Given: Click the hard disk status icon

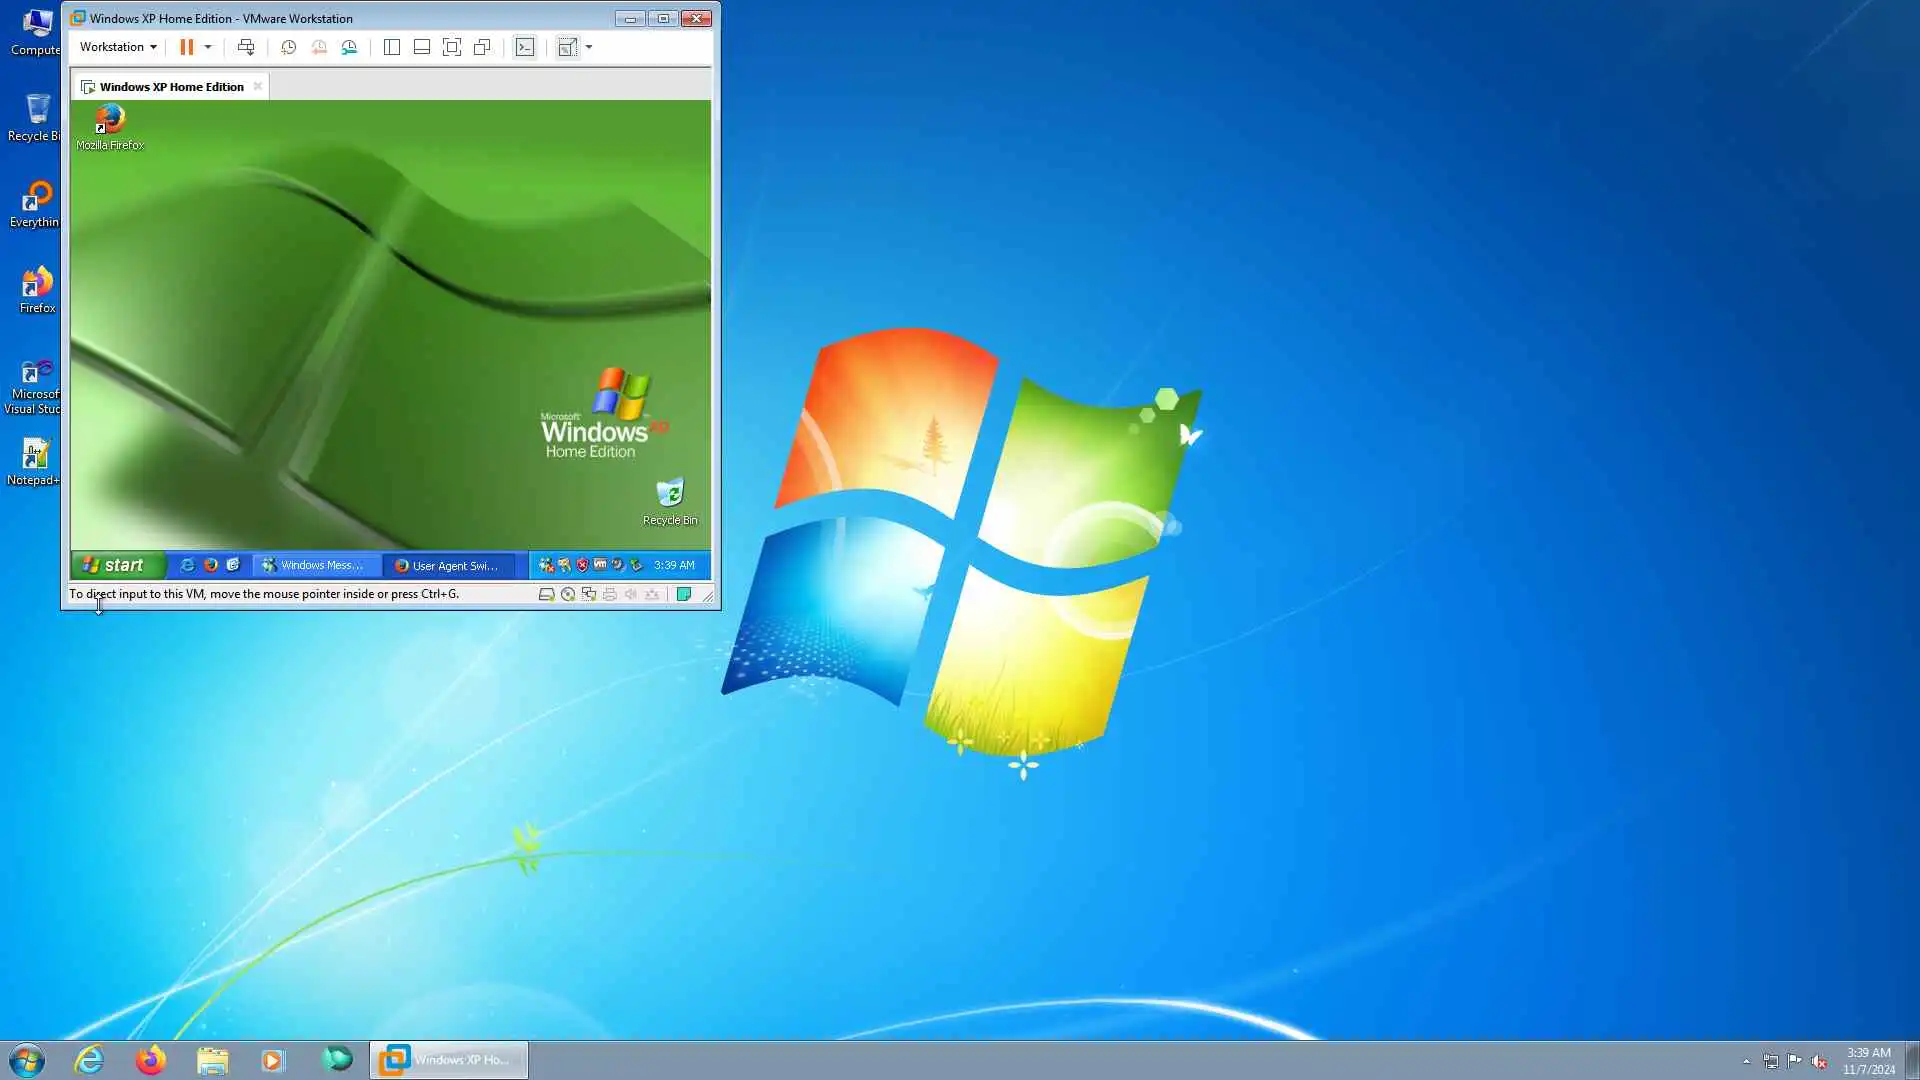Looking at the screenshot, I should pos(546,594).
